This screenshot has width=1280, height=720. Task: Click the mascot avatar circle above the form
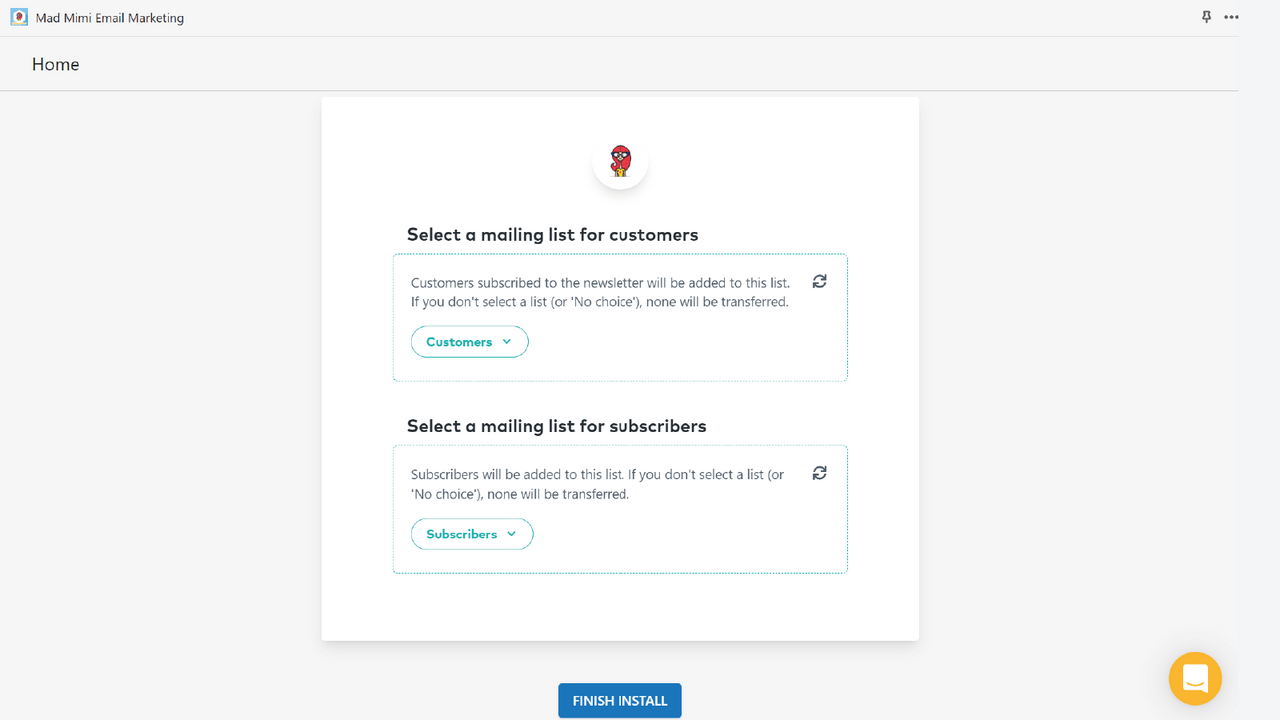[620, 161]
